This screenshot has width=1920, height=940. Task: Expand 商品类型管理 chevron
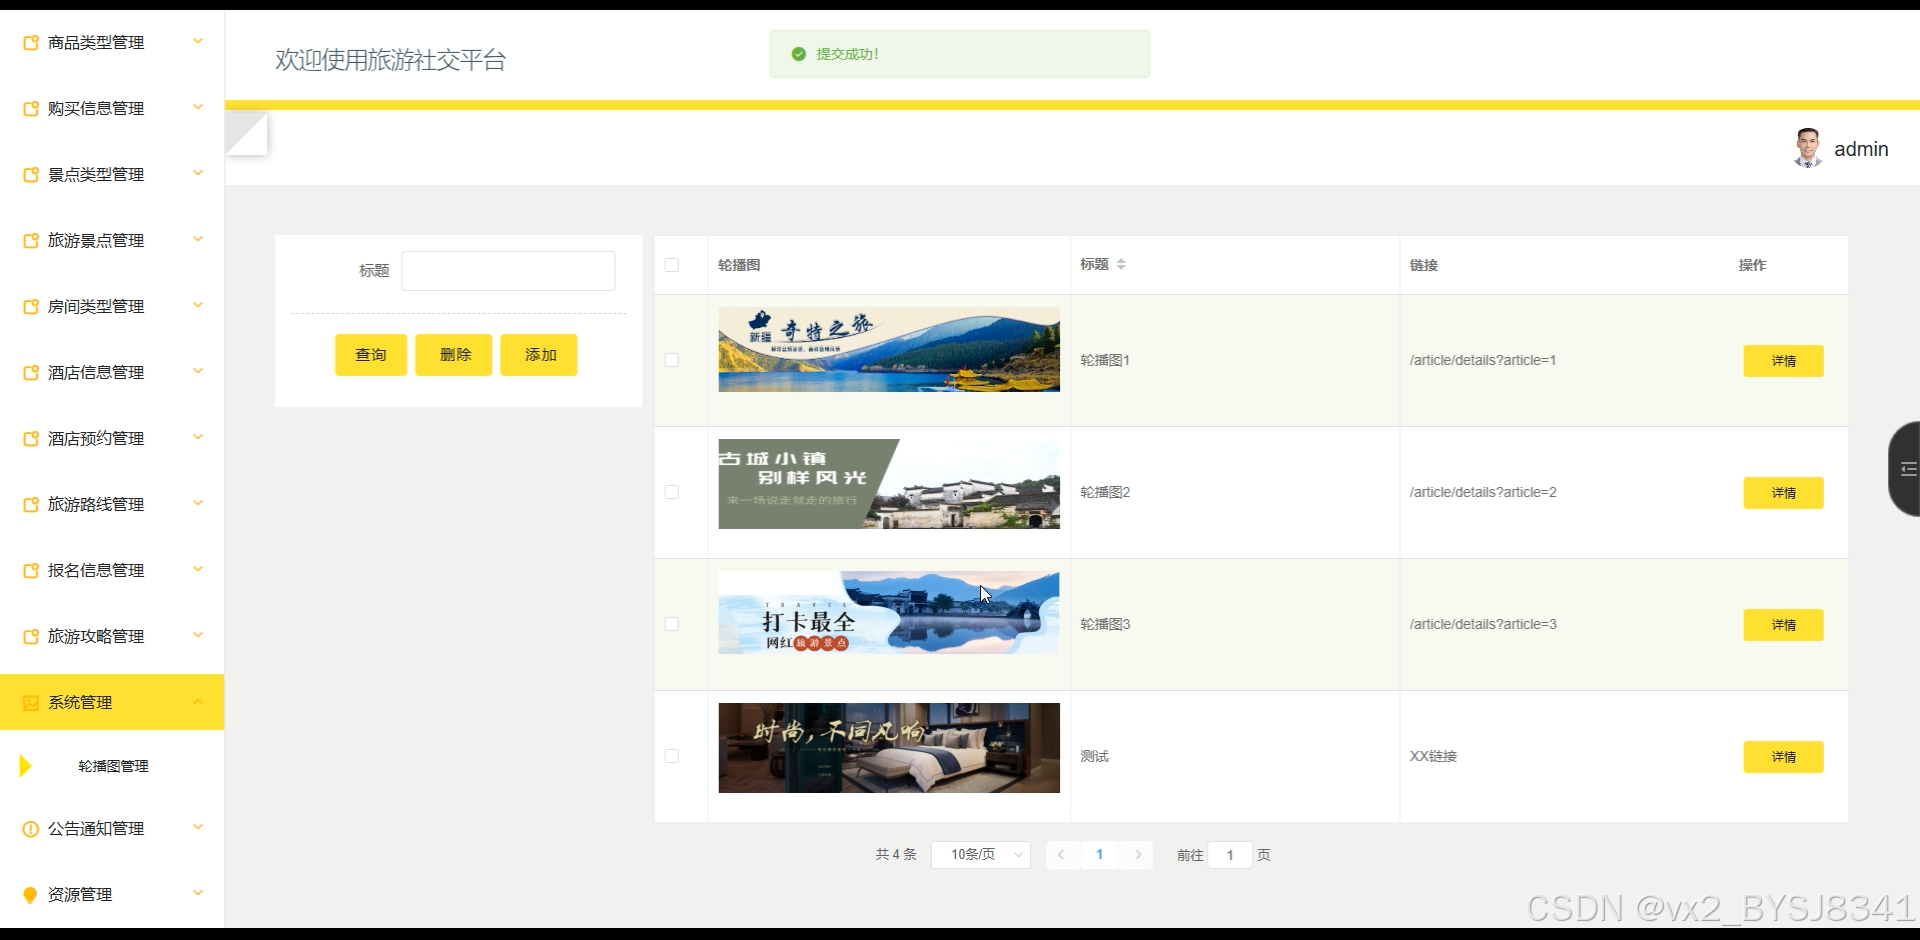(198, 41)
